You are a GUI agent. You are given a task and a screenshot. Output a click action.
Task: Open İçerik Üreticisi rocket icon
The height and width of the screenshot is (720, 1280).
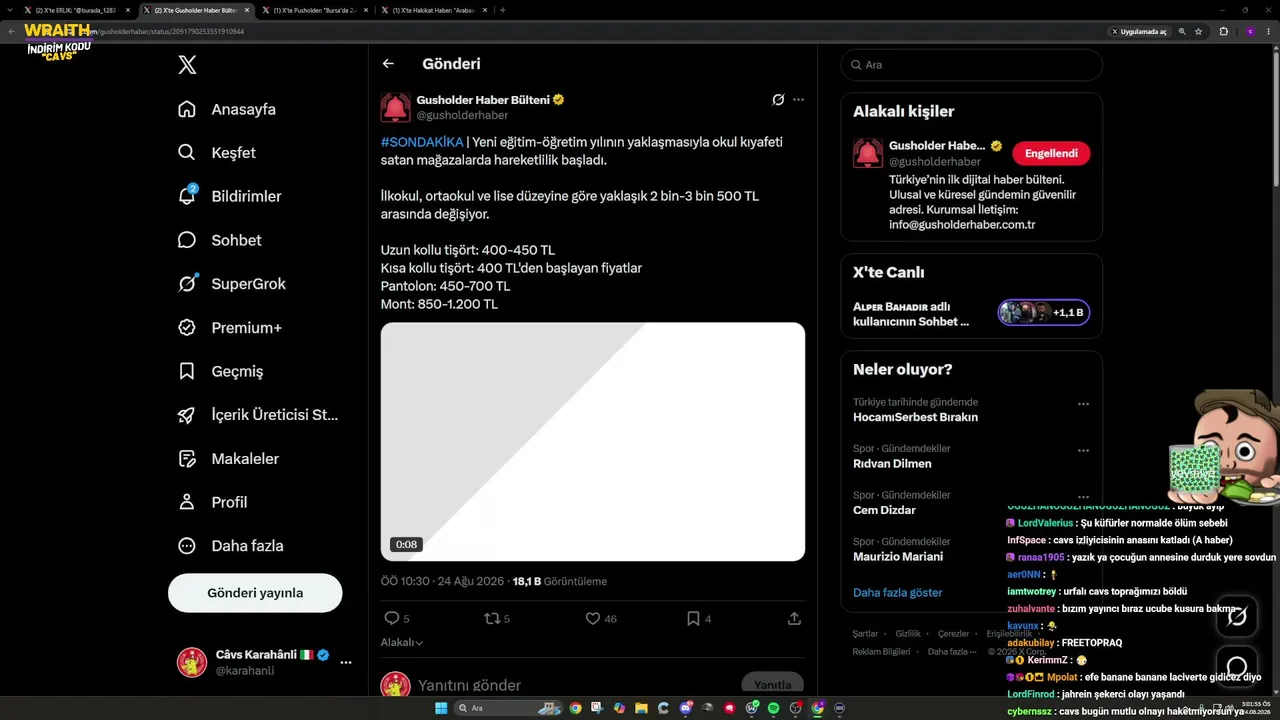point(187,415)
